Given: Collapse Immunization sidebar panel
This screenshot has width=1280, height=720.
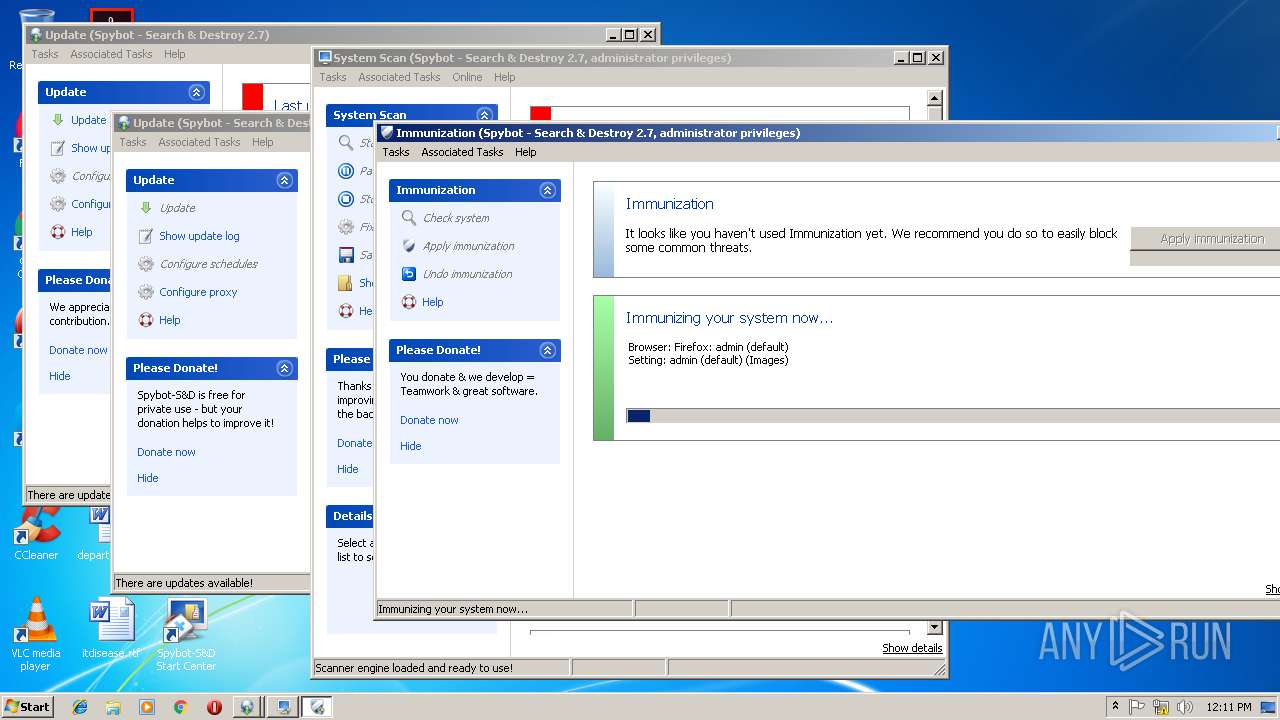Looking at the screenshot, I should tap(547, 190).
